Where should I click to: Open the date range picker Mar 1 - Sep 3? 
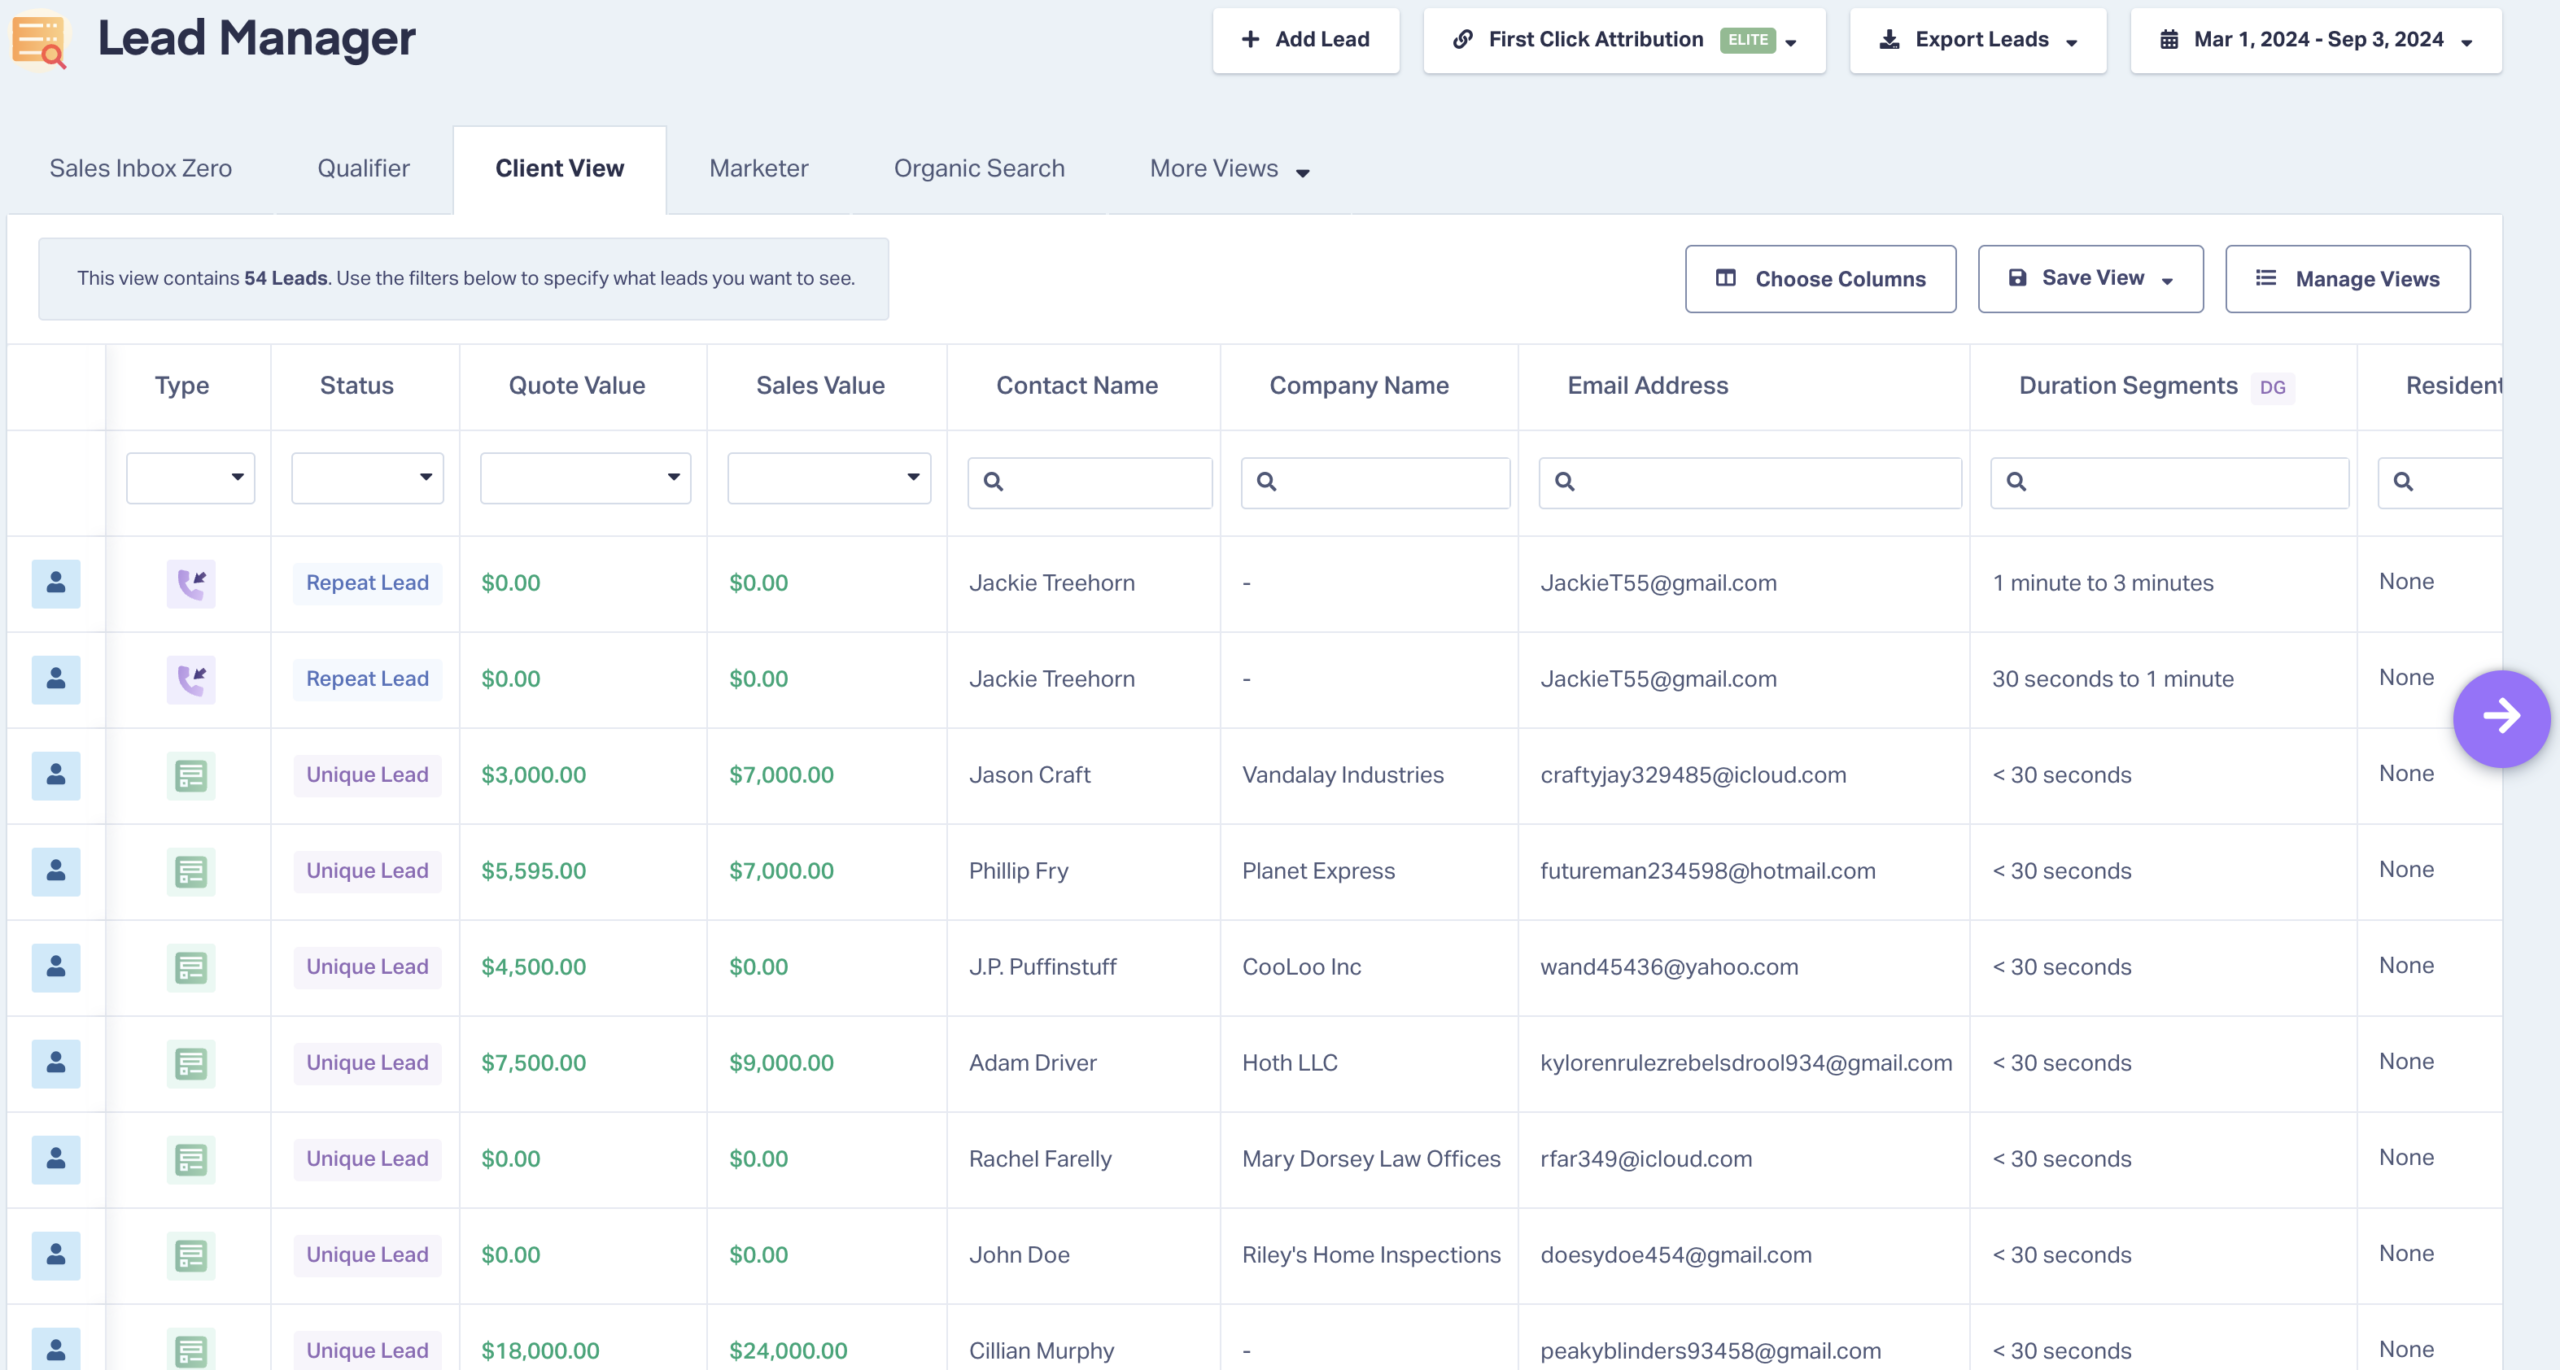coord(2315,40)
